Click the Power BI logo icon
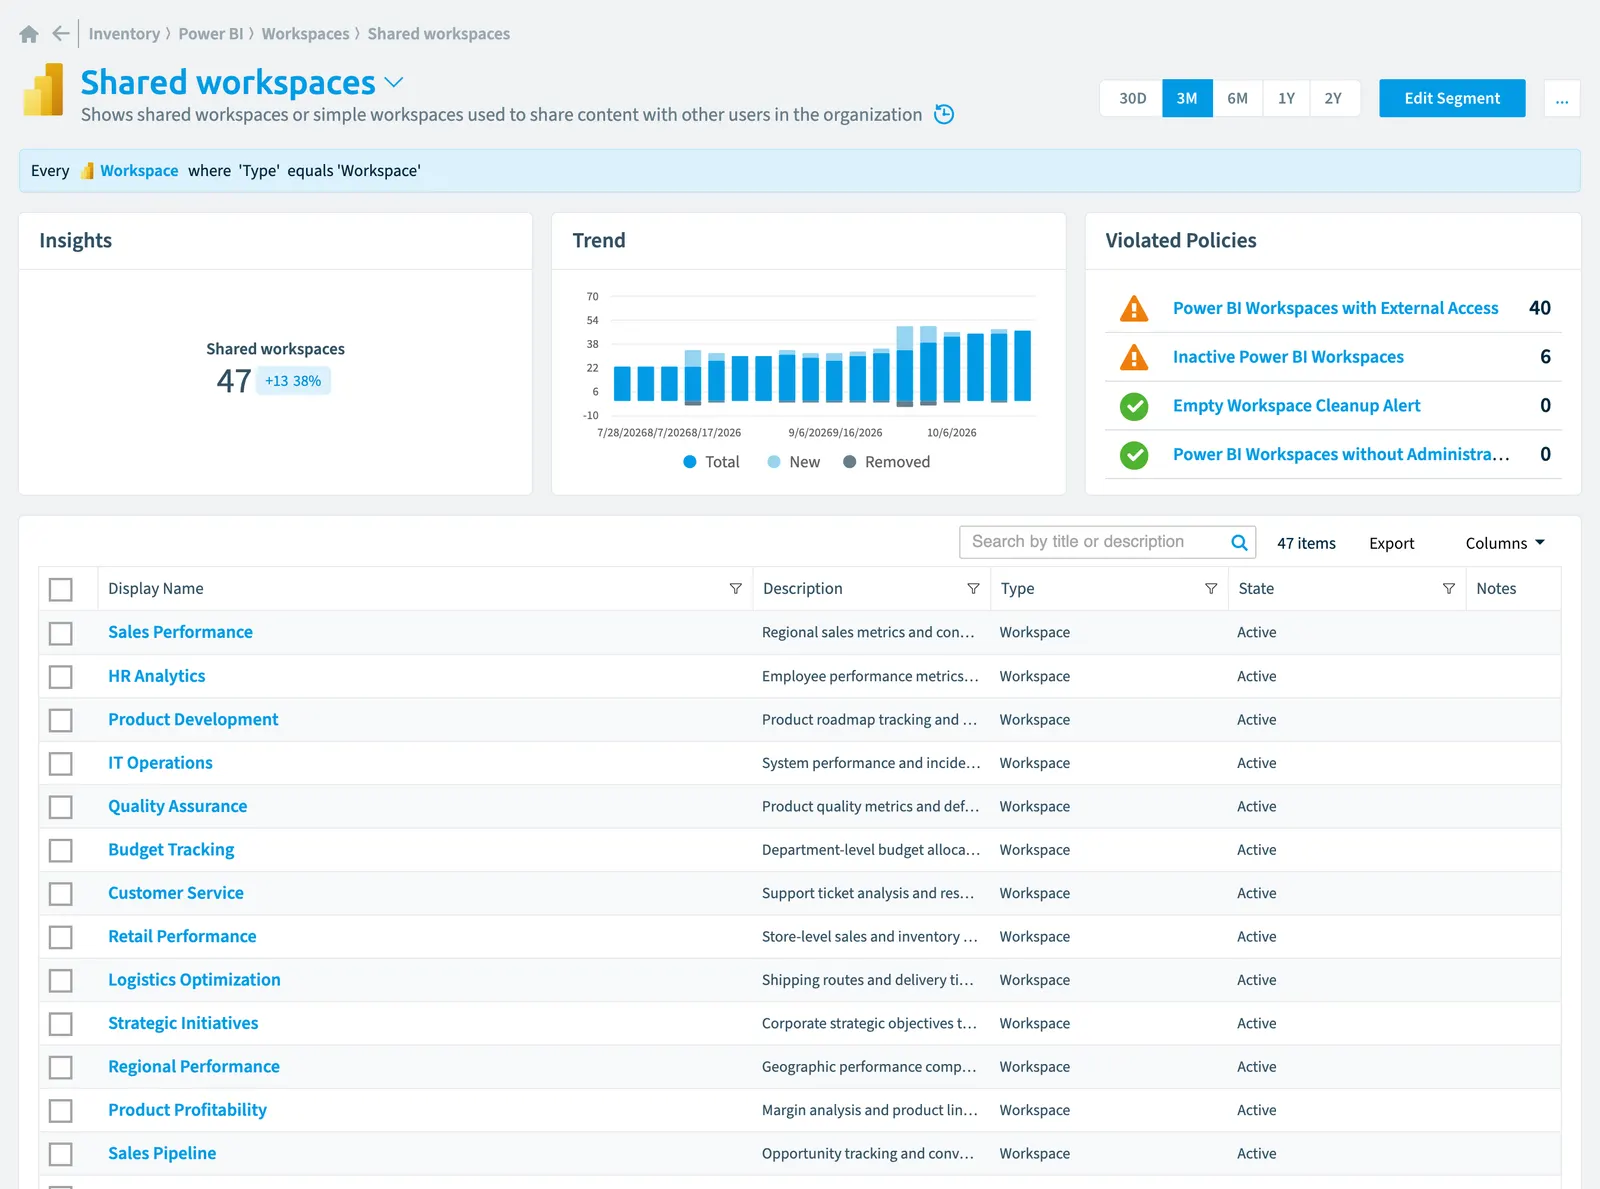 coord(43,90)
